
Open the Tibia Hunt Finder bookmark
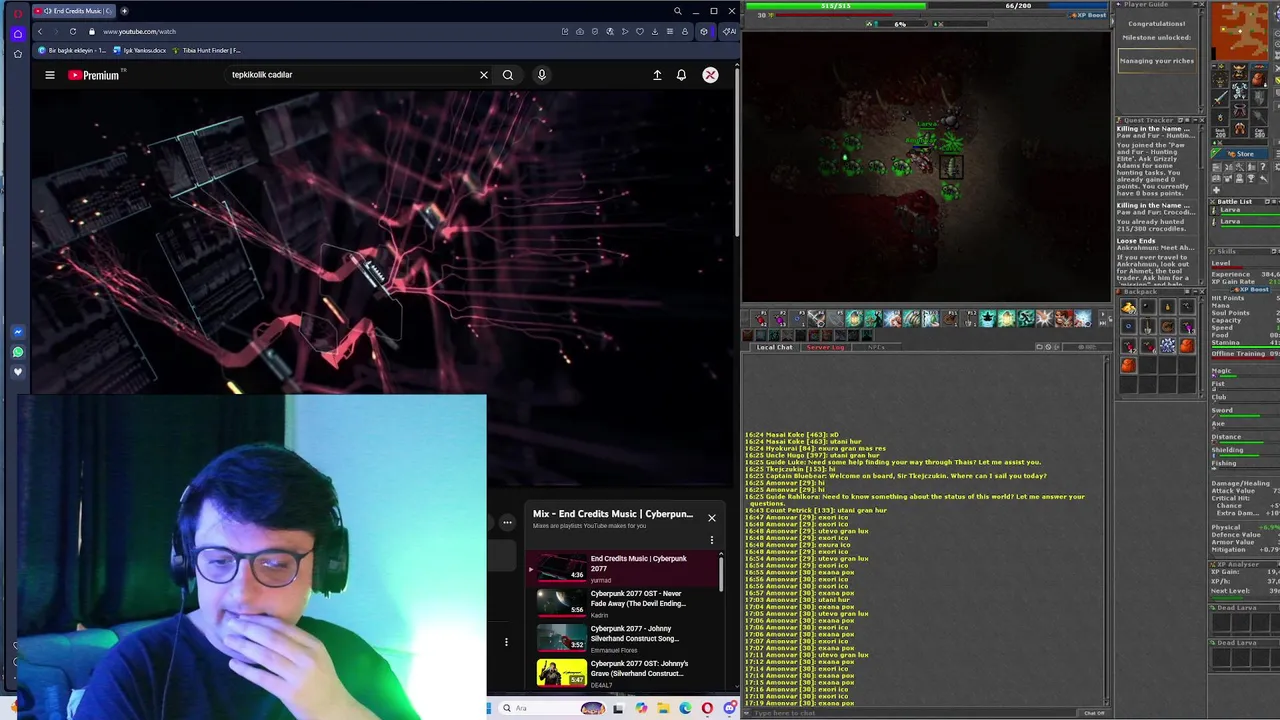(207, 50)
